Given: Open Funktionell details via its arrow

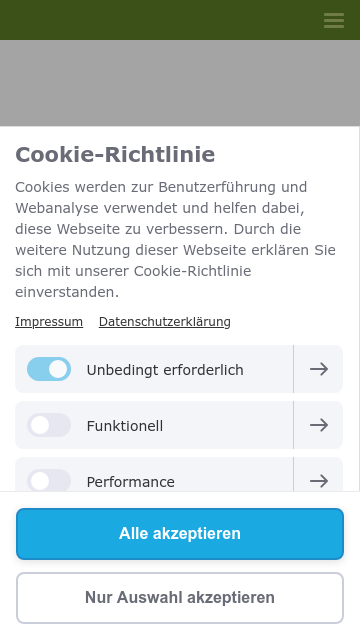Looking at the screenshot, I should point(318,425).
